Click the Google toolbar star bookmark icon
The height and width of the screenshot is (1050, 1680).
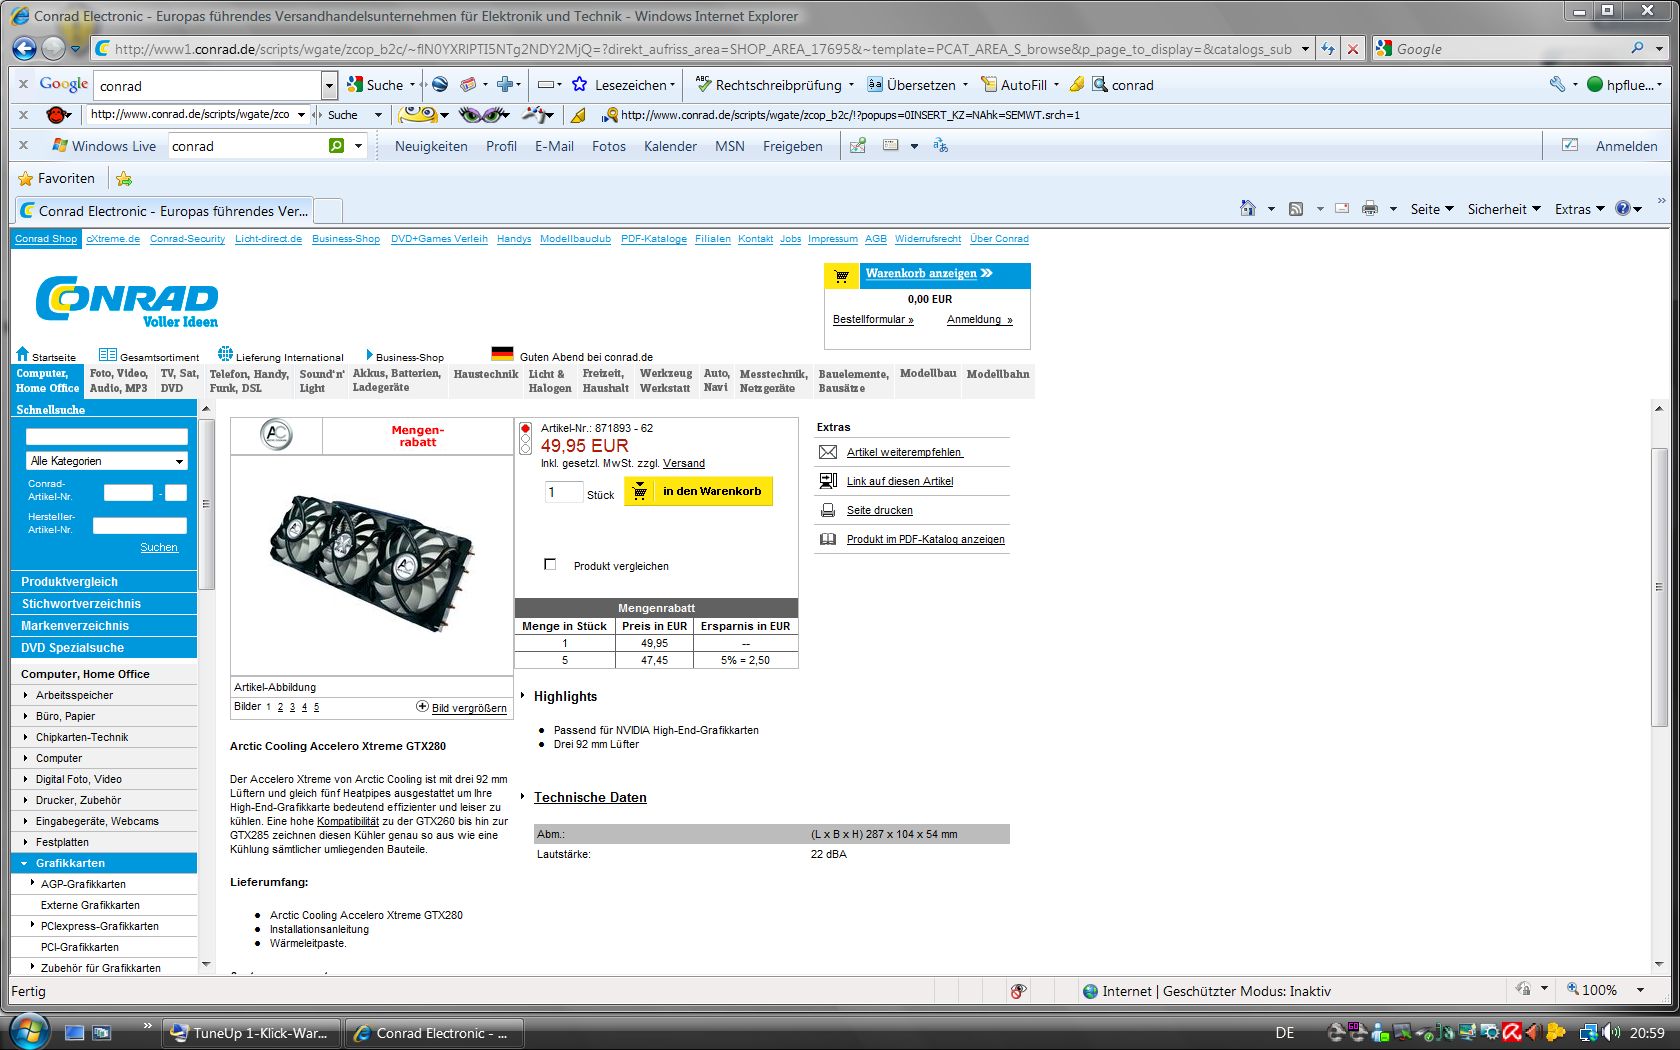click(x=579, y=85)
